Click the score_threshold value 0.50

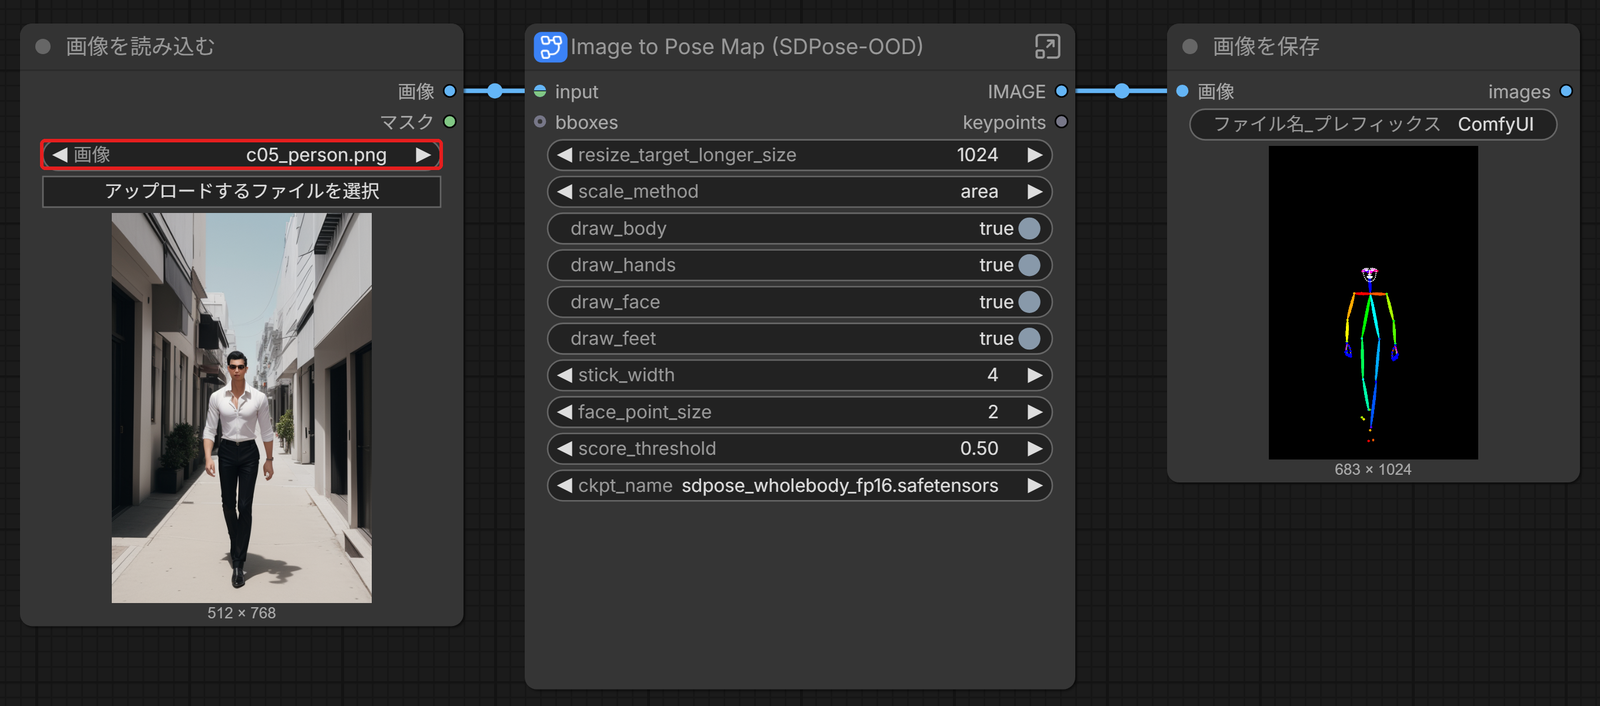pos(979,448)
